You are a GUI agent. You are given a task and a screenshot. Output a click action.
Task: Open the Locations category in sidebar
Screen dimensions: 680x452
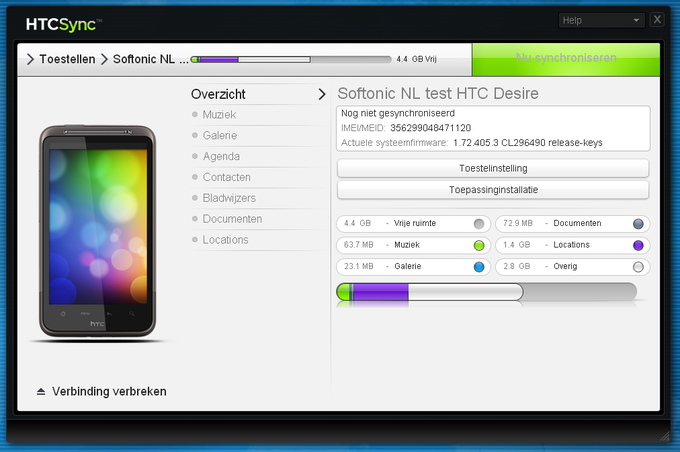pyautogui.click(x=225, y=239)
